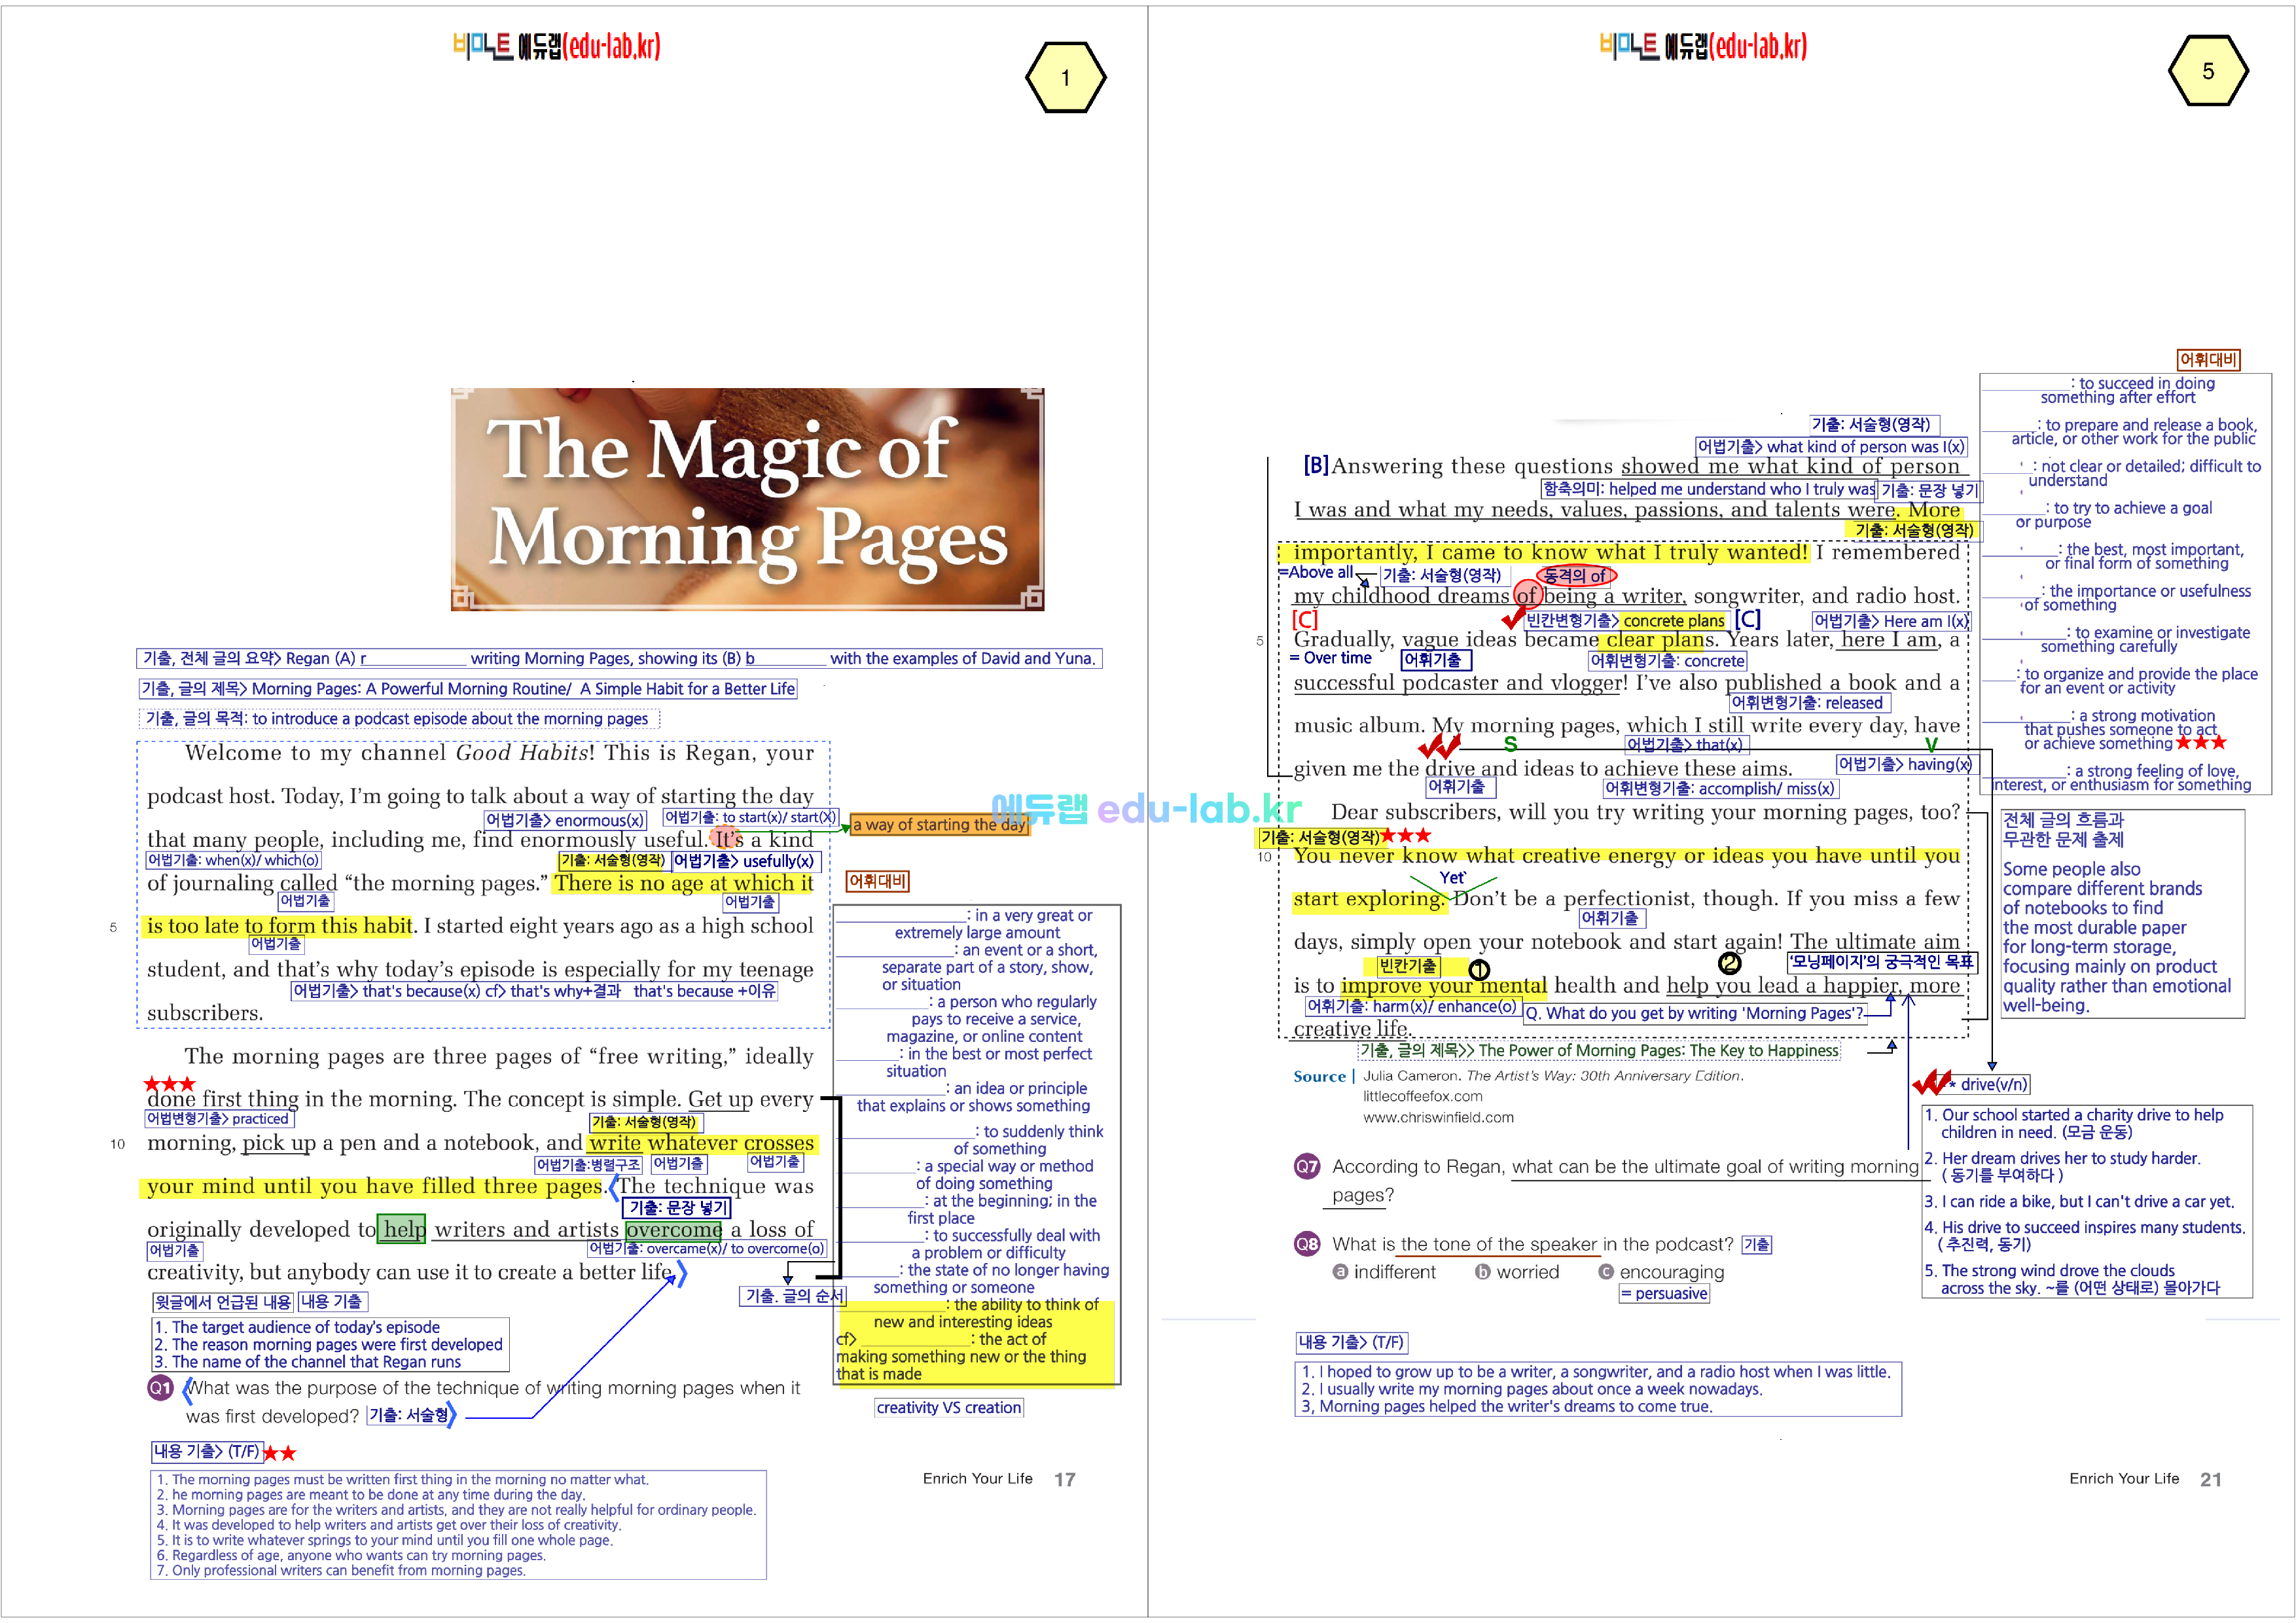
Task: Open the littlecoffeefox.com source link
Action: click(x=1422, y=1096)
